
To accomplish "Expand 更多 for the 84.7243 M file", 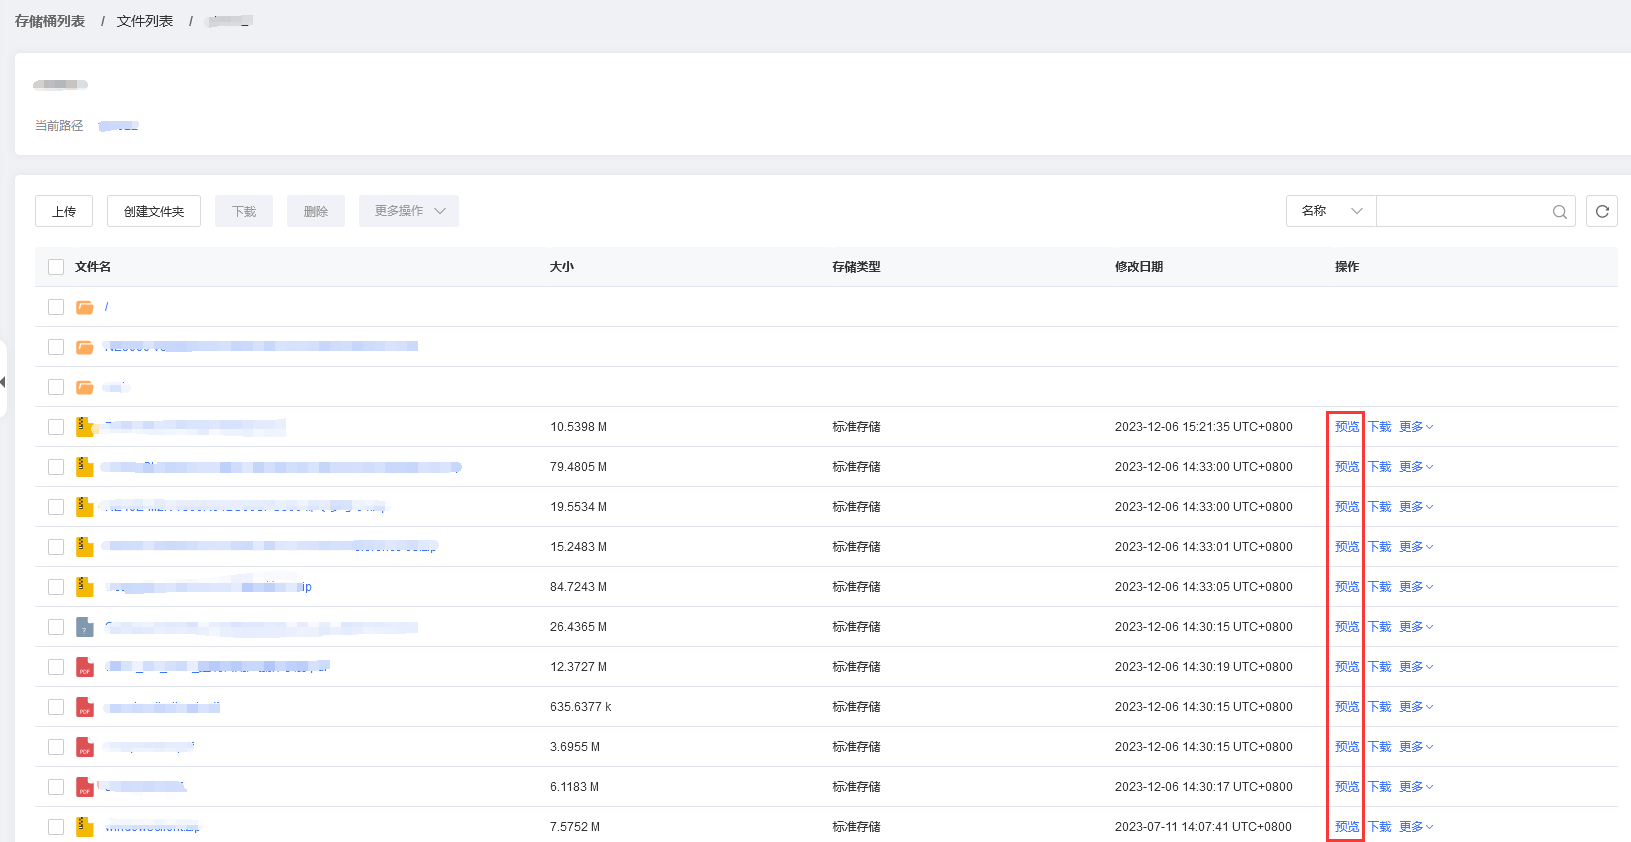I will [1416, 587].
